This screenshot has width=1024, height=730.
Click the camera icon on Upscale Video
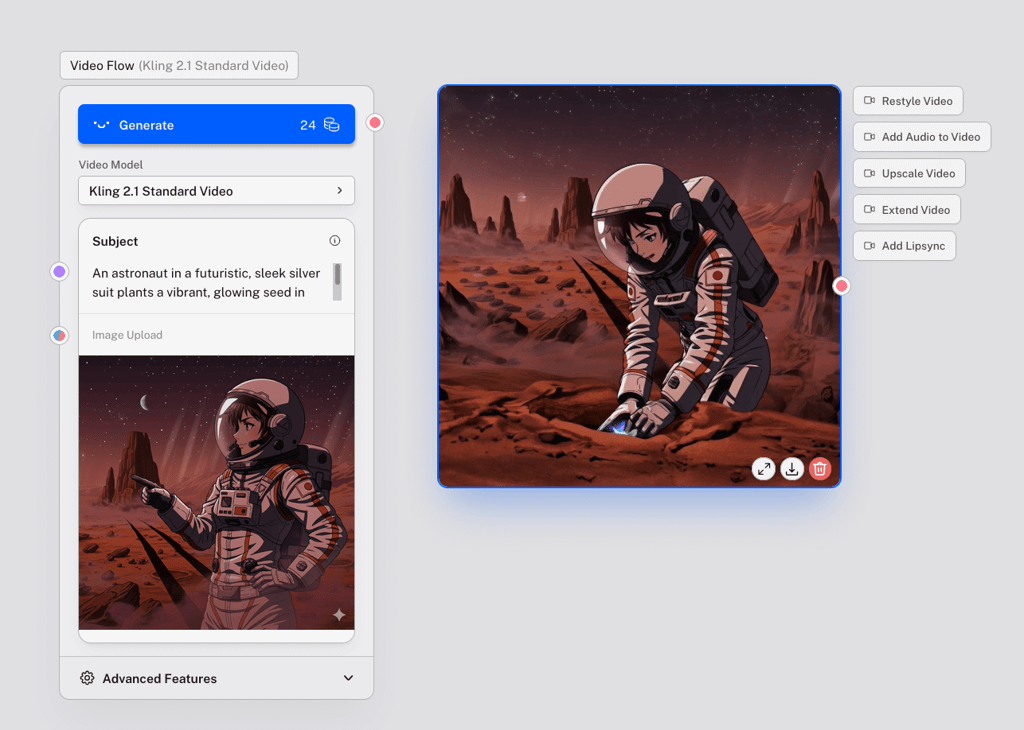coord(869,173)
